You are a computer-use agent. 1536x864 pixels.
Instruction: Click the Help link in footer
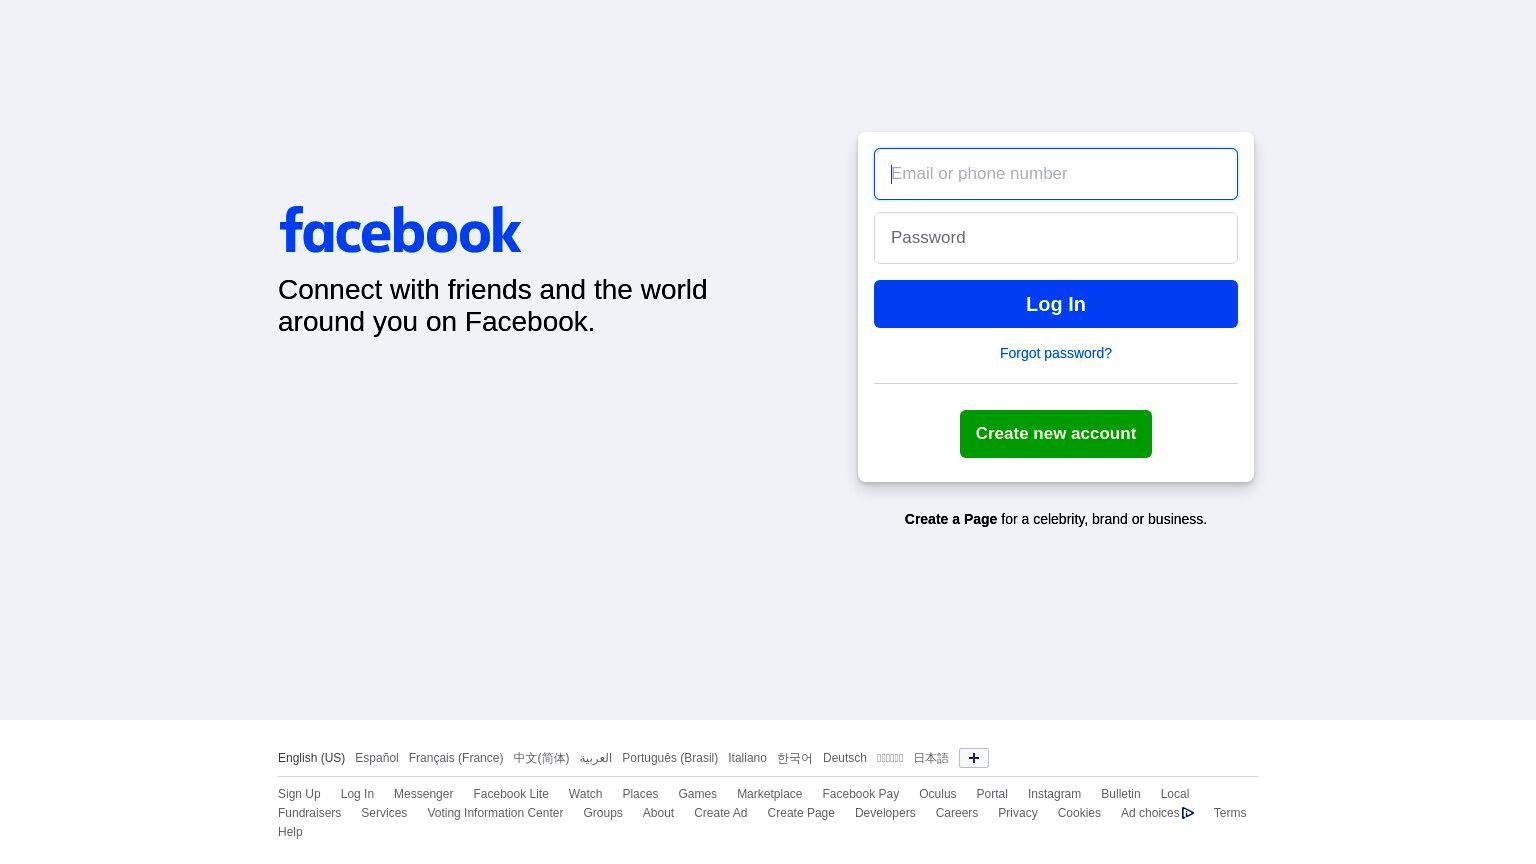(x=290, y=832)
